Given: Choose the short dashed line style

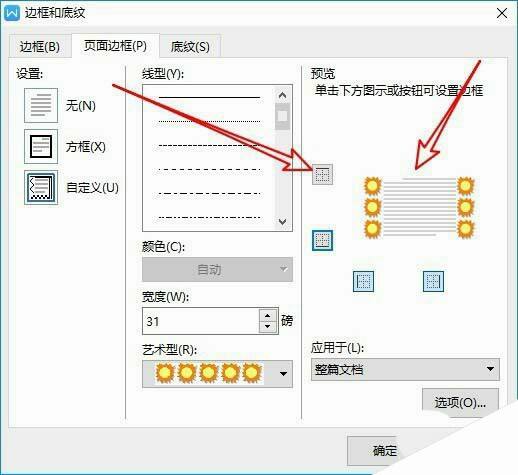Looking at the screenshot, I should coord(209,145).
